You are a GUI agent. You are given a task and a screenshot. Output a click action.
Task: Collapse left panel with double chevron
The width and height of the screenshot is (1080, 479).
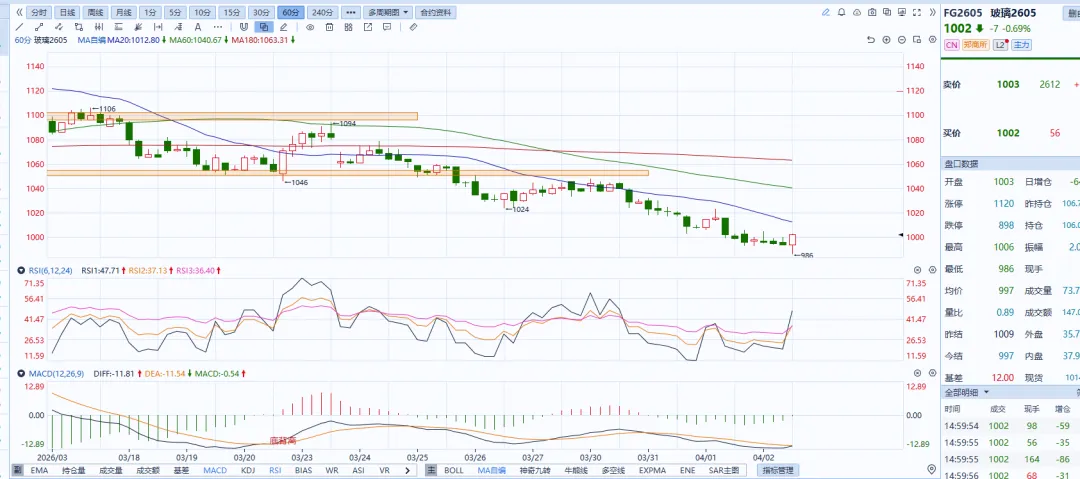(19, 12)
